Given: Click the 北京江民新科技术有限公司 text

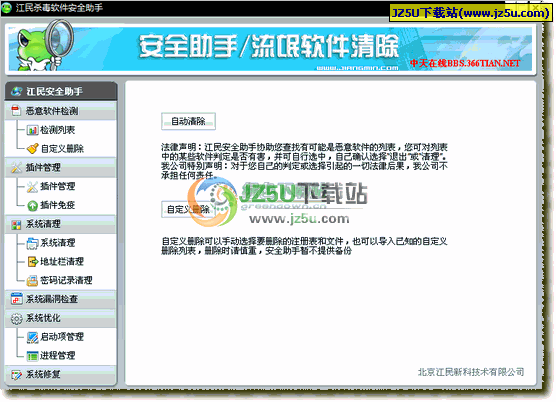Looking at the screenshot, I should [x=471, y=372].
